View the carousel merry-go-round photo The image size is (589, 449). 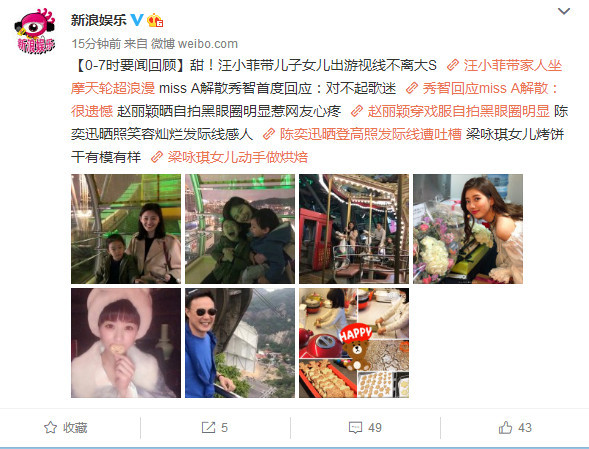(x=354, y=229)
